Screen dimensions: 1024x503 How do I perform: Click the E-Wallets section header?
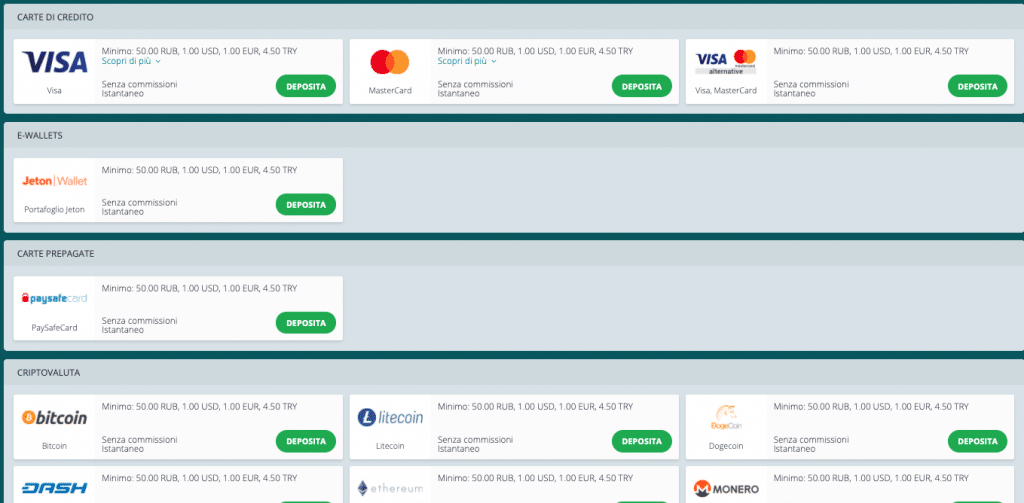(514, 135)
